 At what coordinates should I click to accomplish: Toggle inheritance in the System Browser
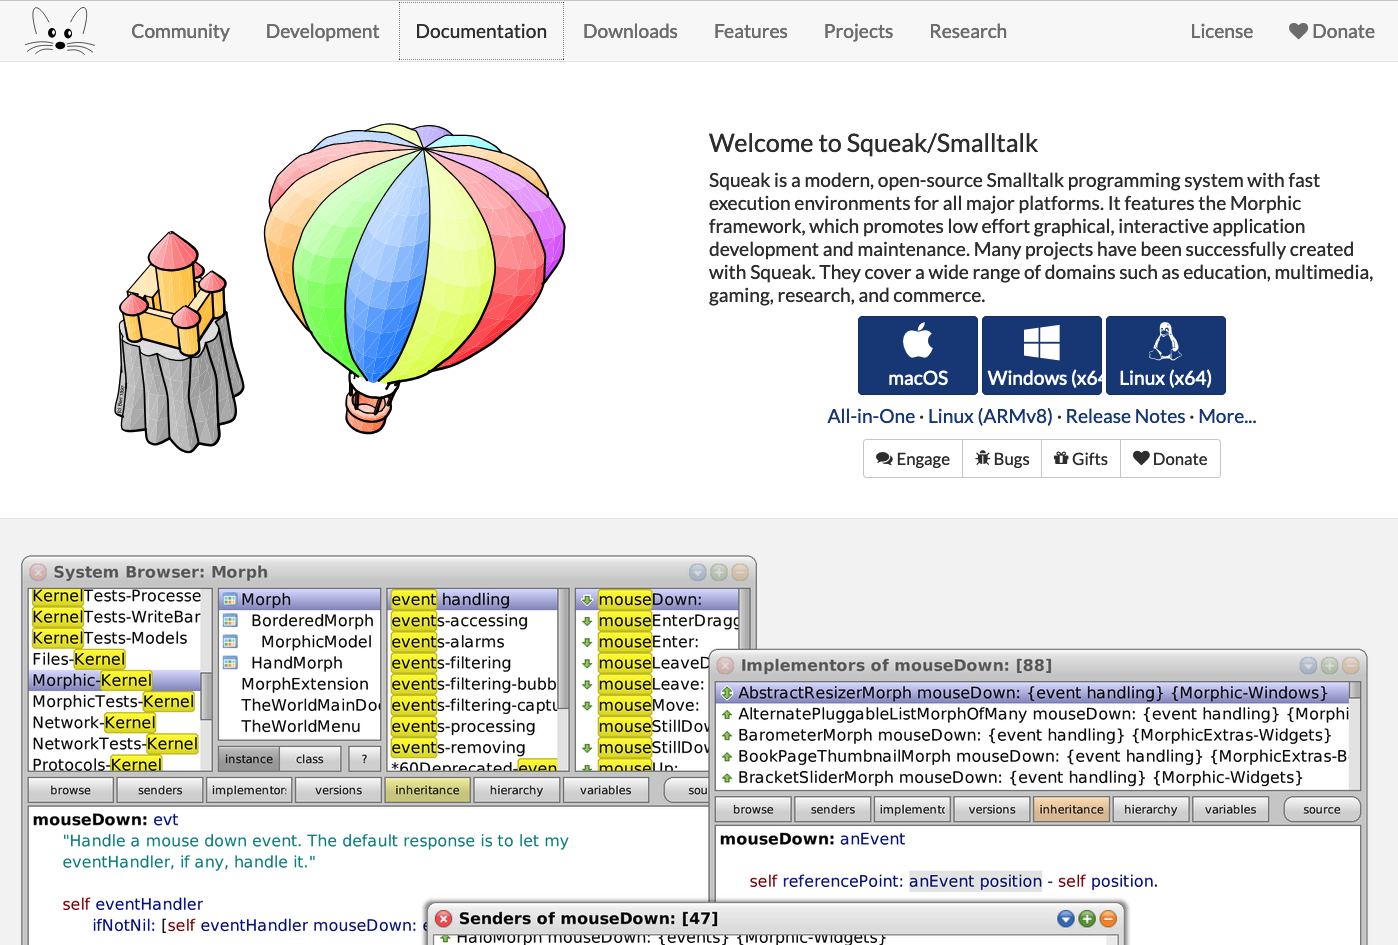[x=427, y=790]
